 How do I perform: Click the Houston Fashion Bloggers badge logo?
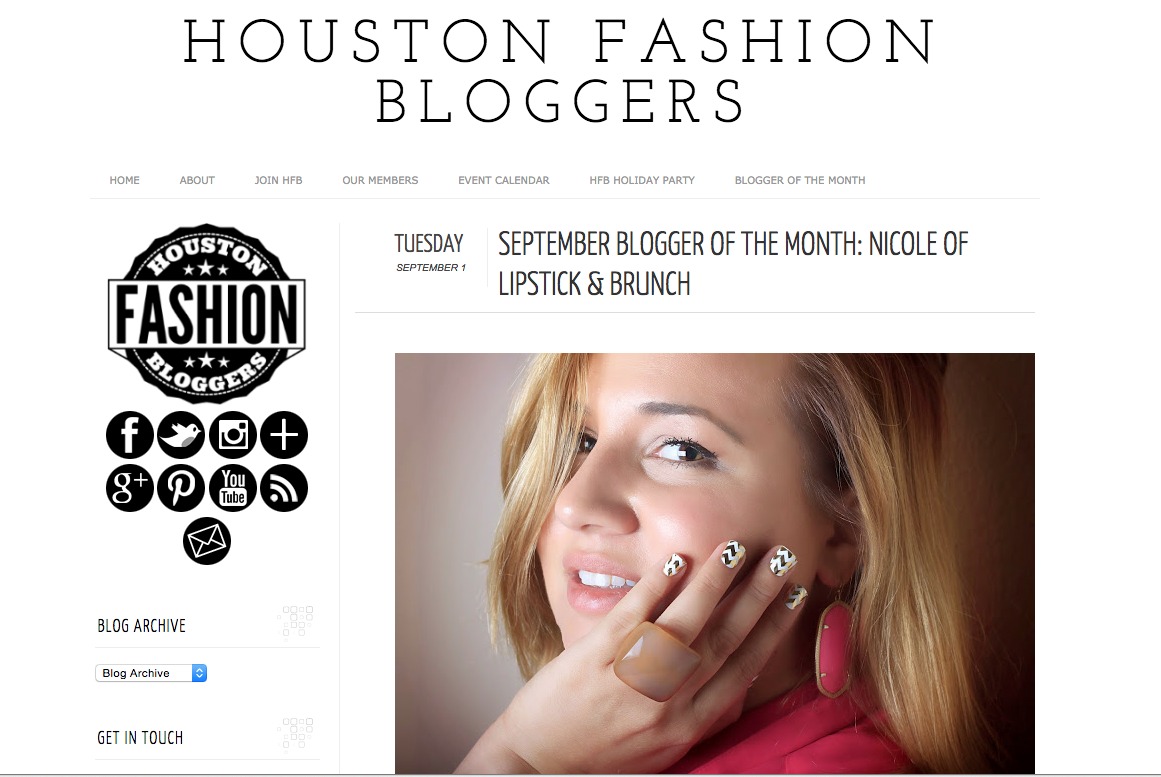(x=207, y=313)
